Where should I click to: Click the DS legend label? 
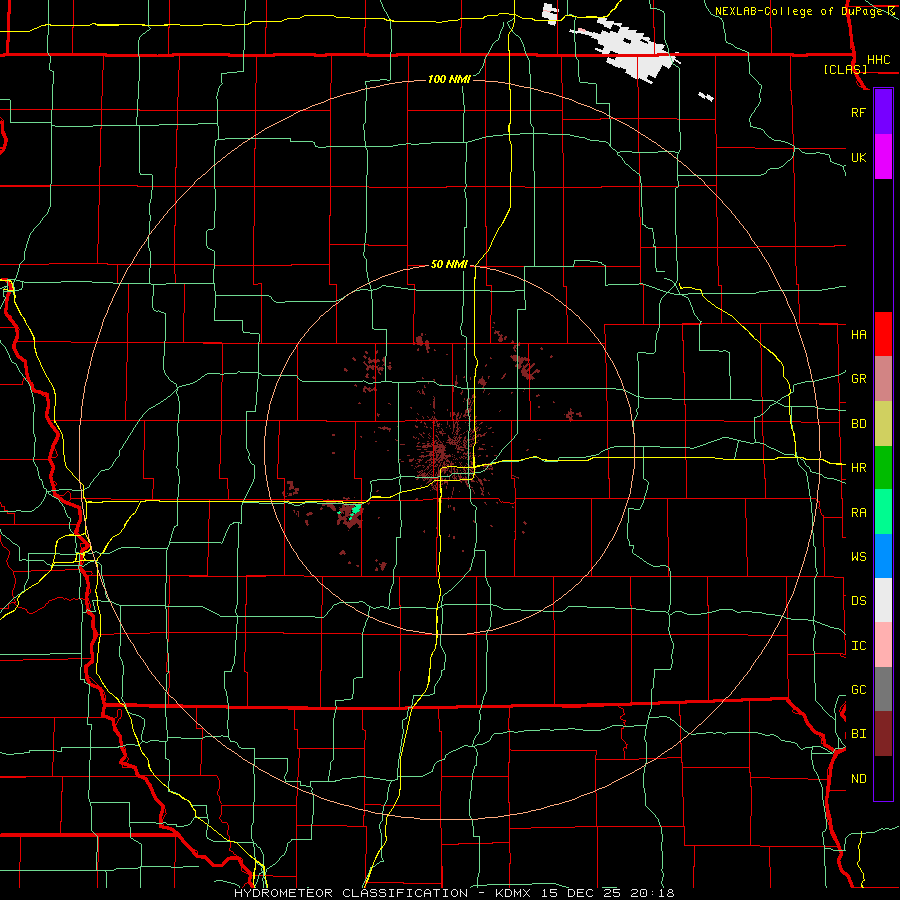tap(858, 601)
